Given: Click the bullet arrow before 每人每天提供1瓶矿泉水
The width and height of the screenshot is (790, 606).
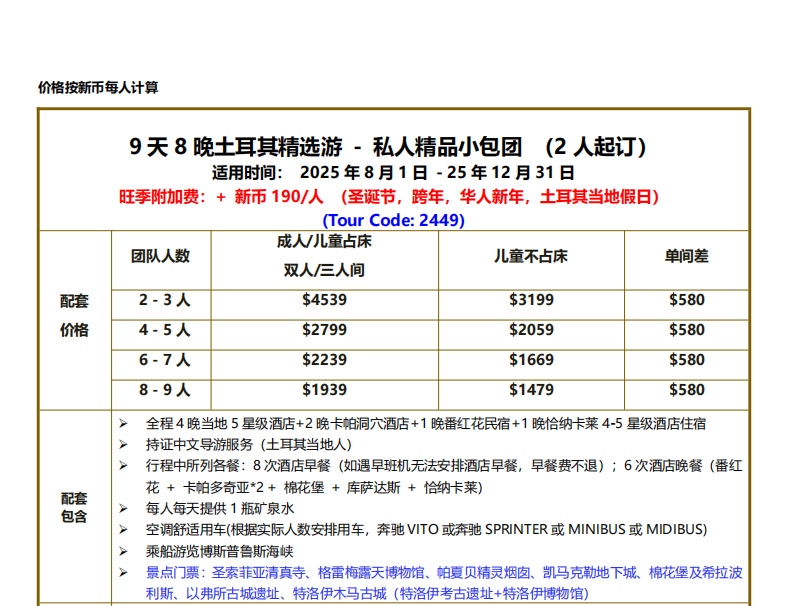Looking at the screenshot, I should click(x=123, y=509).
